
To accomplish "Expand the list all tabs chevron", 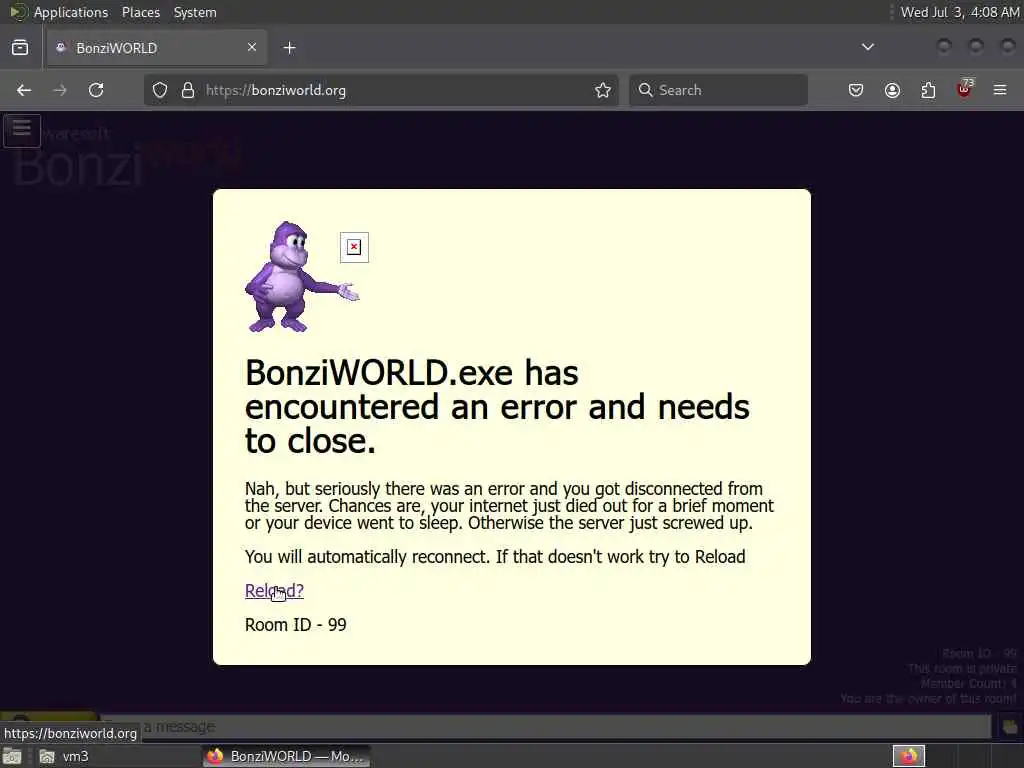I will pos(868,47).
